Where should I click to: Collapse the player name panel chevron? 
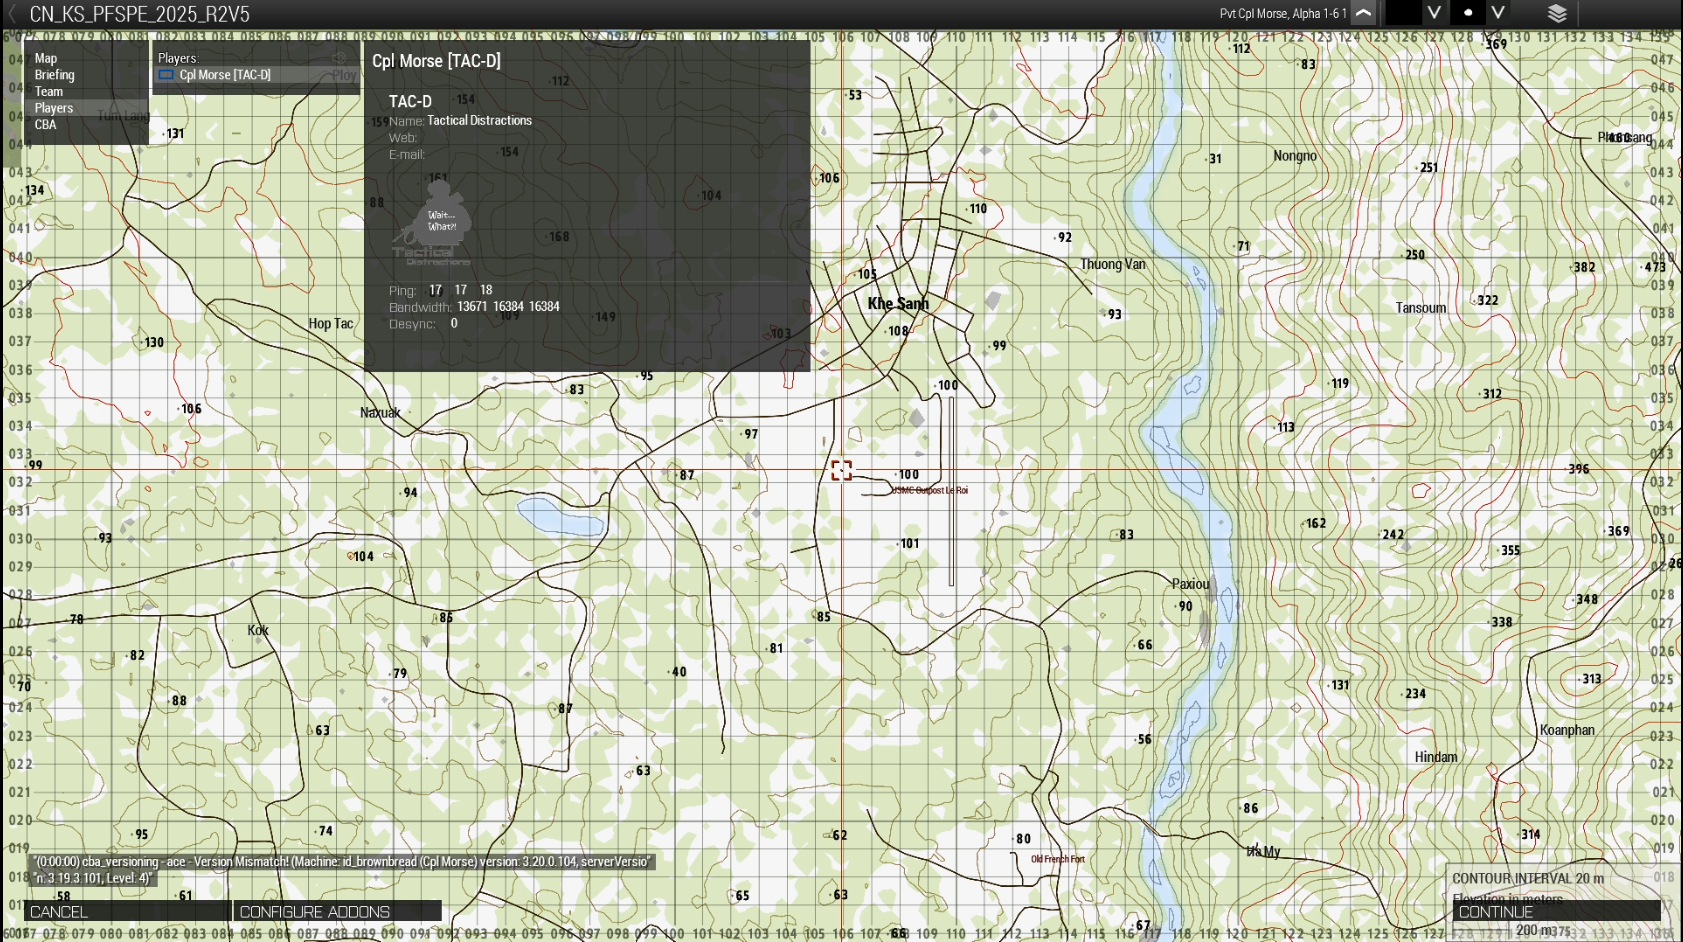coord(1364,13)
